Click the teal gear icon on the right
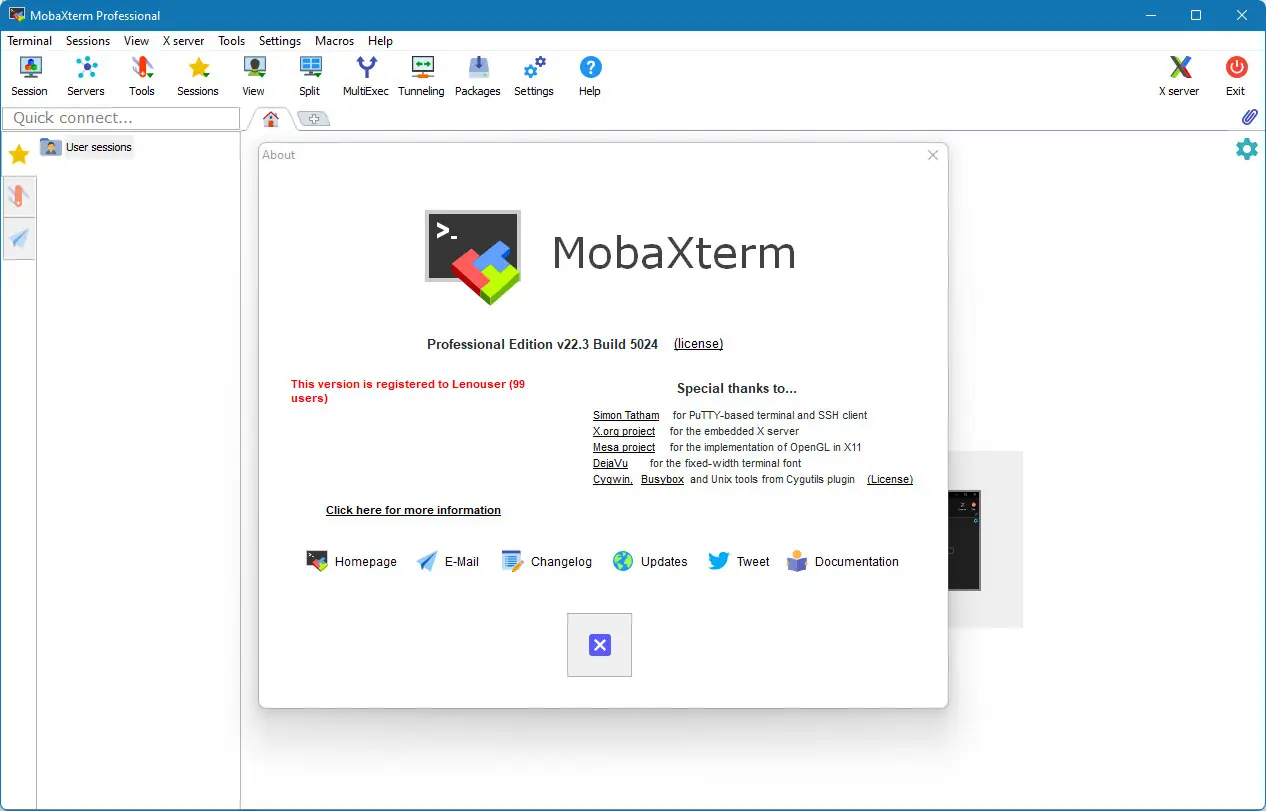Viewport: 1266px width, 811px height. [1246, 149]
